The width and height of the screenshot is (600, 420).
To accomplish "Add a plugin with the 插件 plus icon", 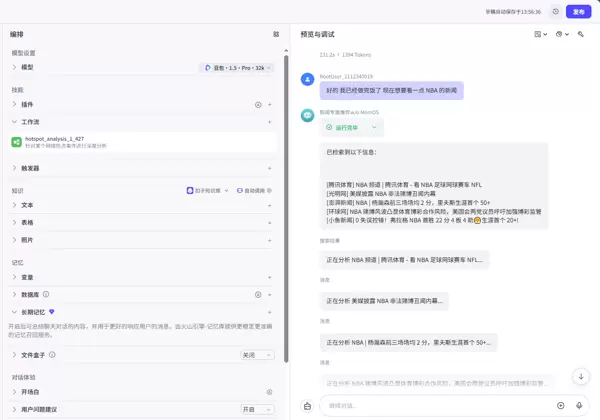I will click(269, 104).
